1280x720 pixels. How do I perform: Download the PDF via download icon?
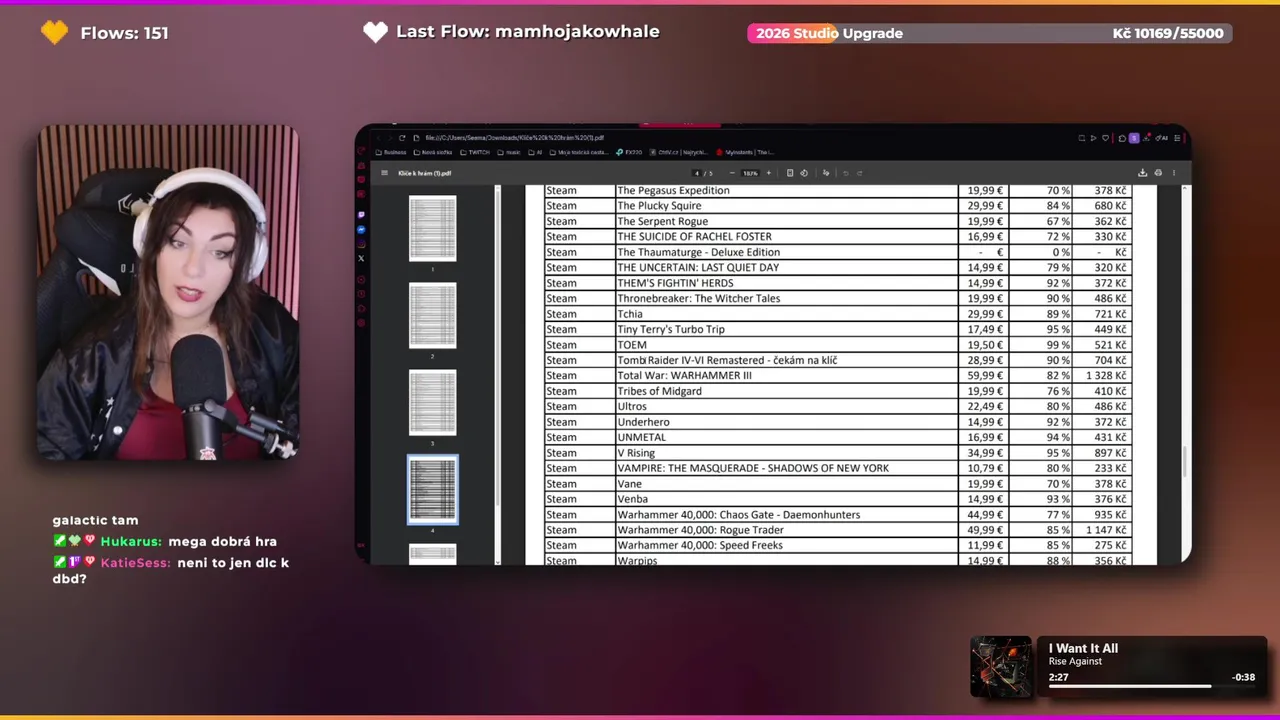pos(1143,173)
